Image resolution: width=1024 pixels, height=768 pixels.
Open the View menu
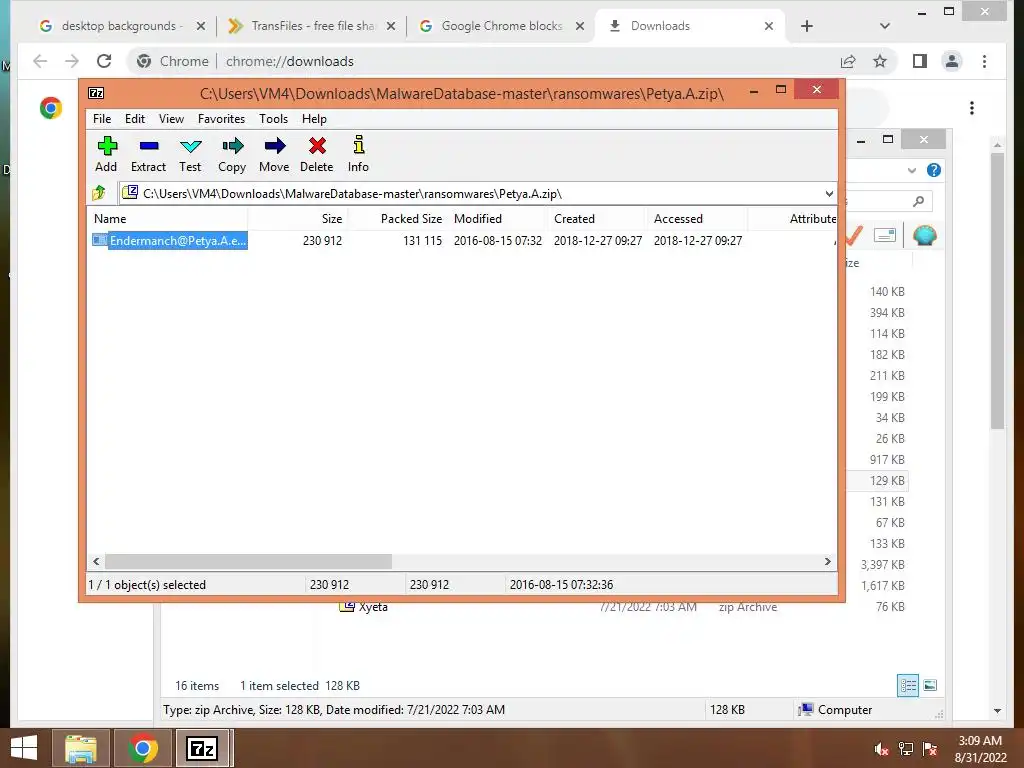(x=171, y=119)
